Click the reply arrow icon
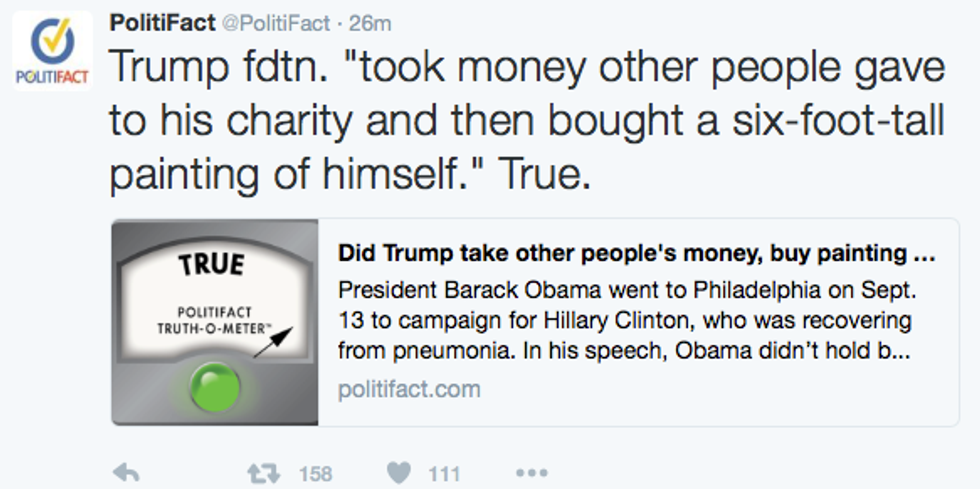 tap(125, 473)
